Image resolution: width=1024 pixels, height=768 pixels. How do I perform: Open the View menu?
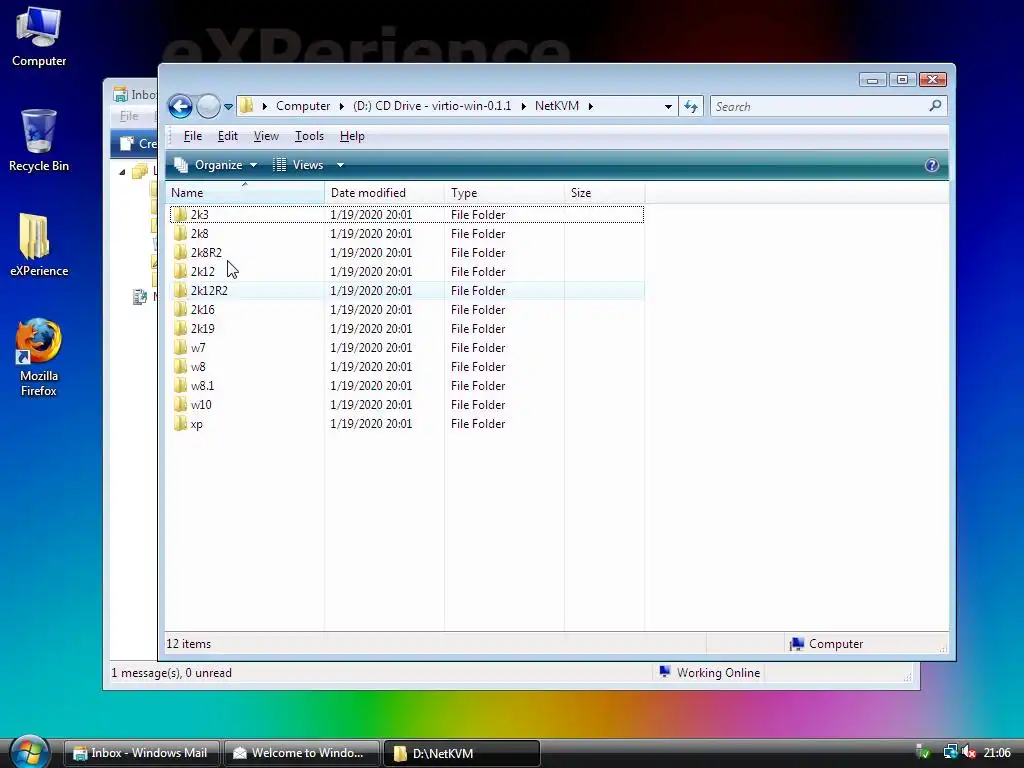coord(266,136)
